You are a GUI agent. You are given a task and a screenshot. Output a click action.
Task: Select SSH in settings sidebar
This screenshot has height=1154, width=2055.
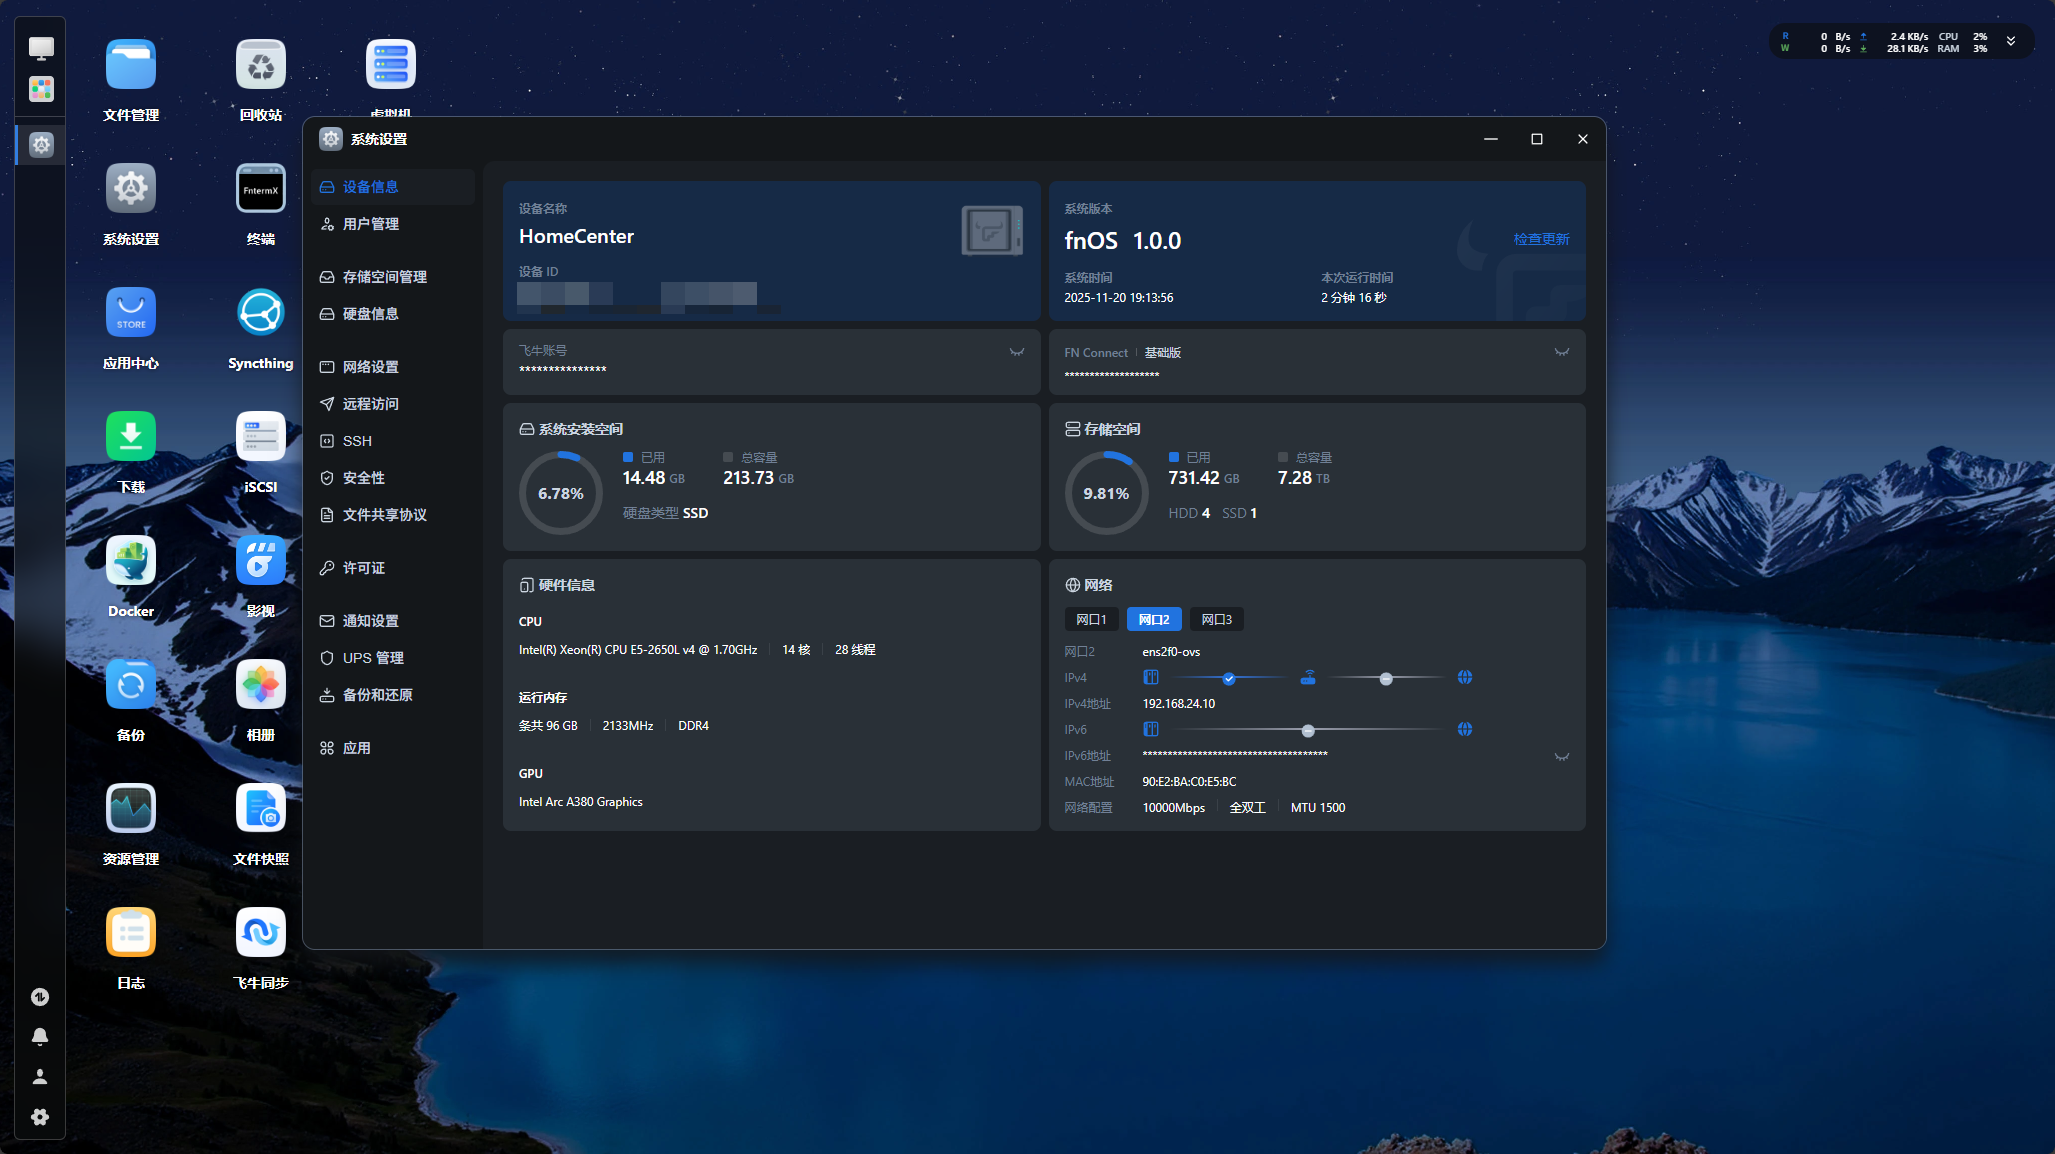[x=357, y=441]
